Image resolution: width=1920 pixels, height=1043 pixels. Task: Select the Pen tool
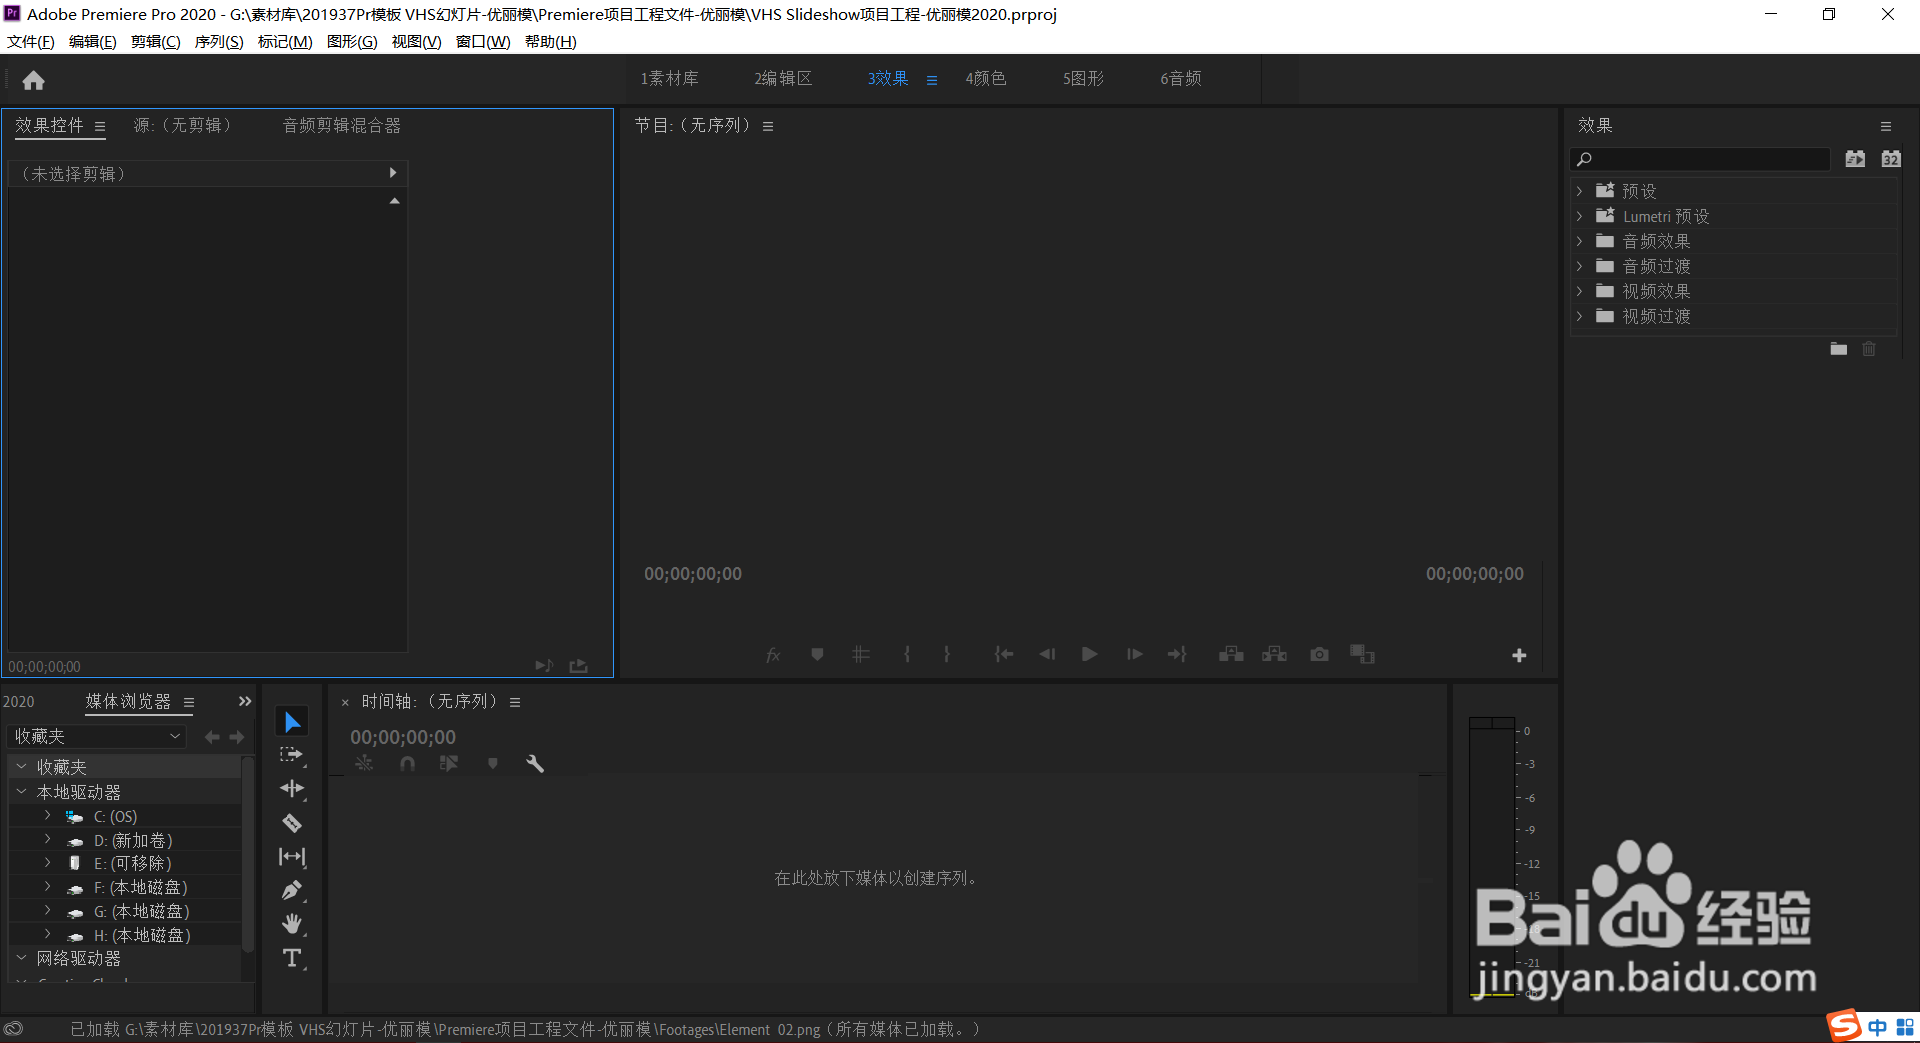coord(292,890)
